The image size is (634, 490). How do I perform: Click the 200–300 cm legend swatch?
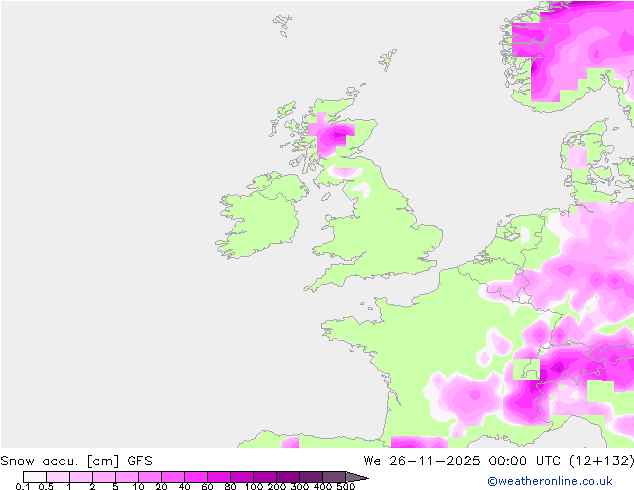tap(288, 477)
